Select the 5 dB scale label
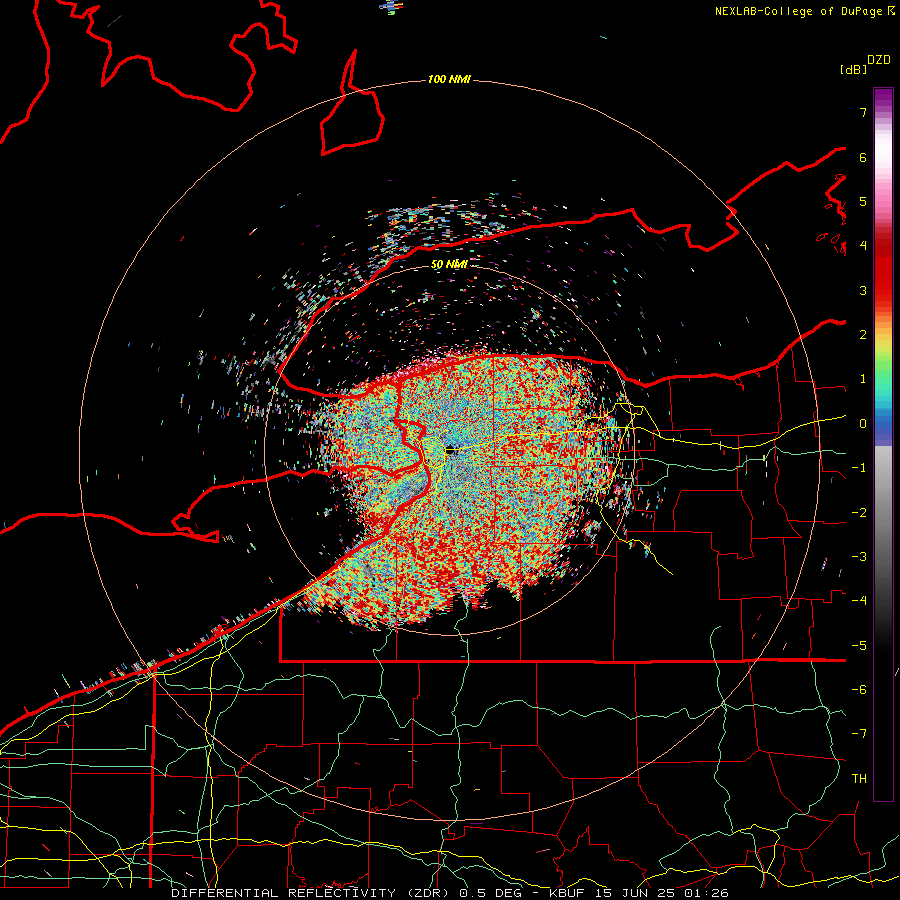900x900 pixels. tap(863, 201)
